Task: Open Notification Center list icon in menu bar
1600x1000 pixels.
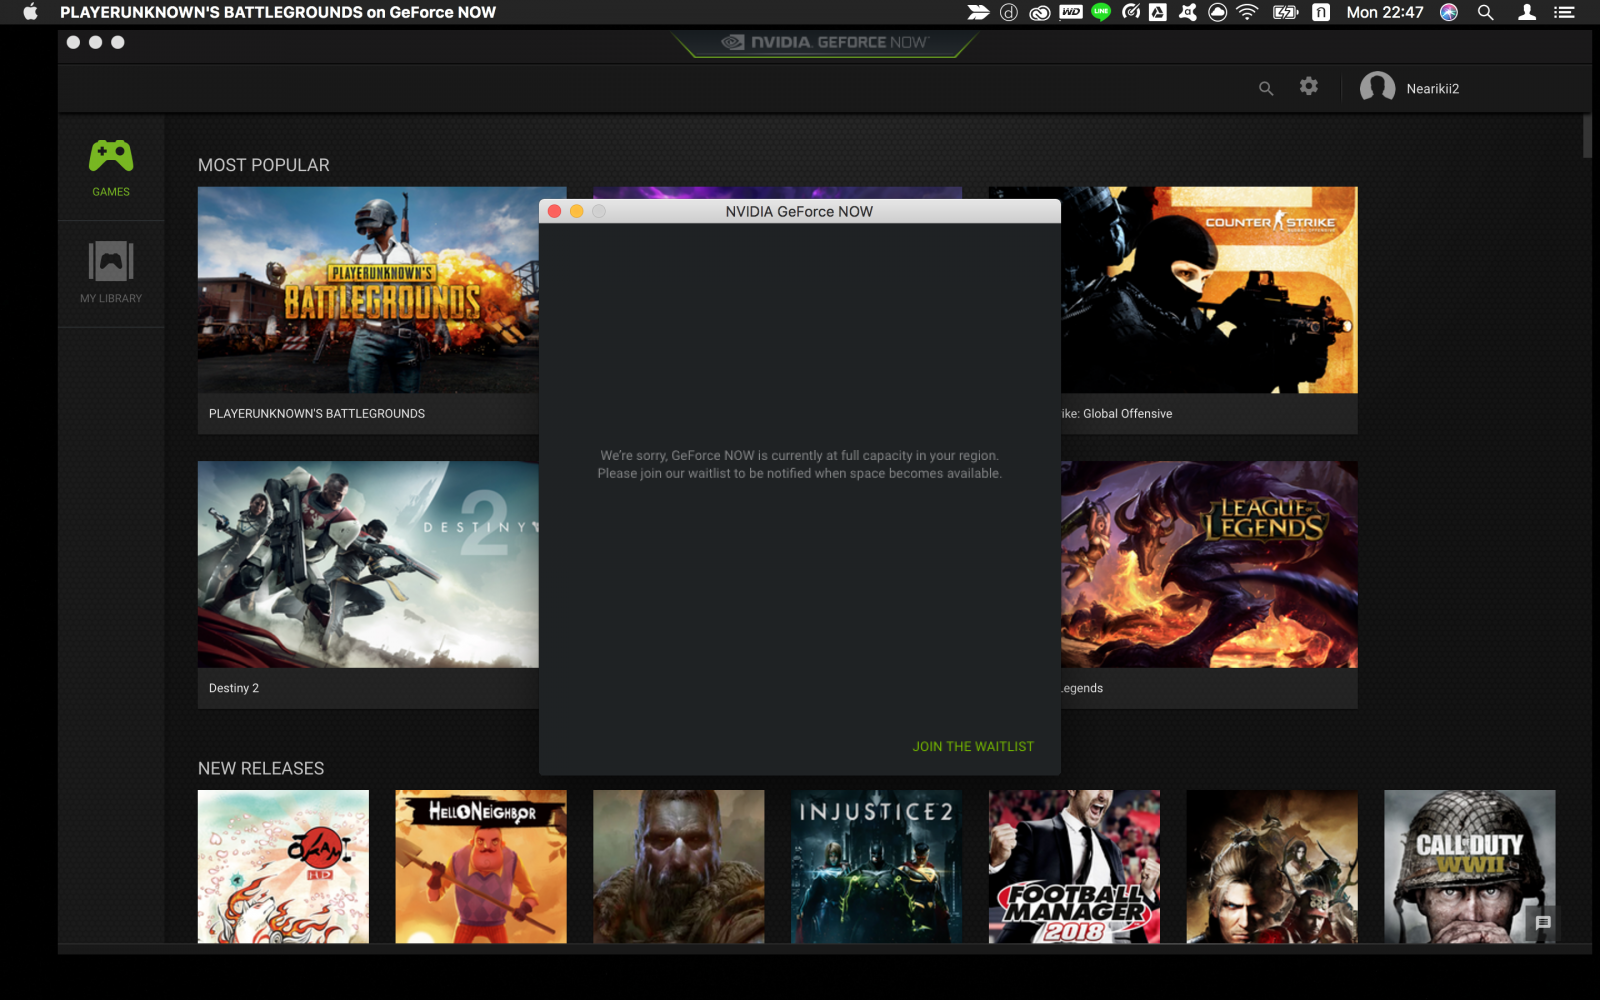Action: [1564, 12]
